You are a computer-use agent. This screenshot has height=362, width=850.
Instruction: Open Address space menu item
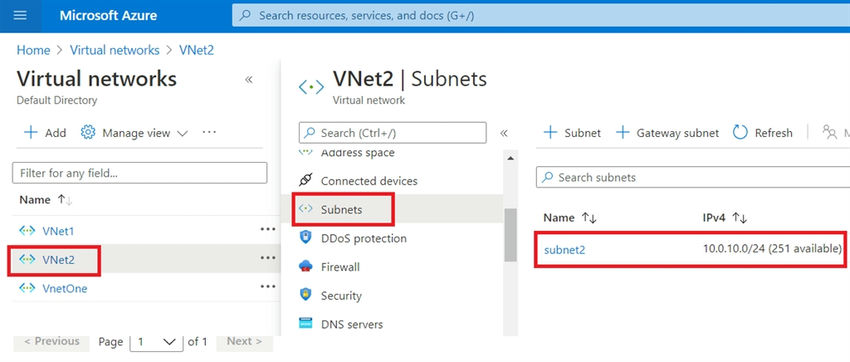[x=358, y=153]
